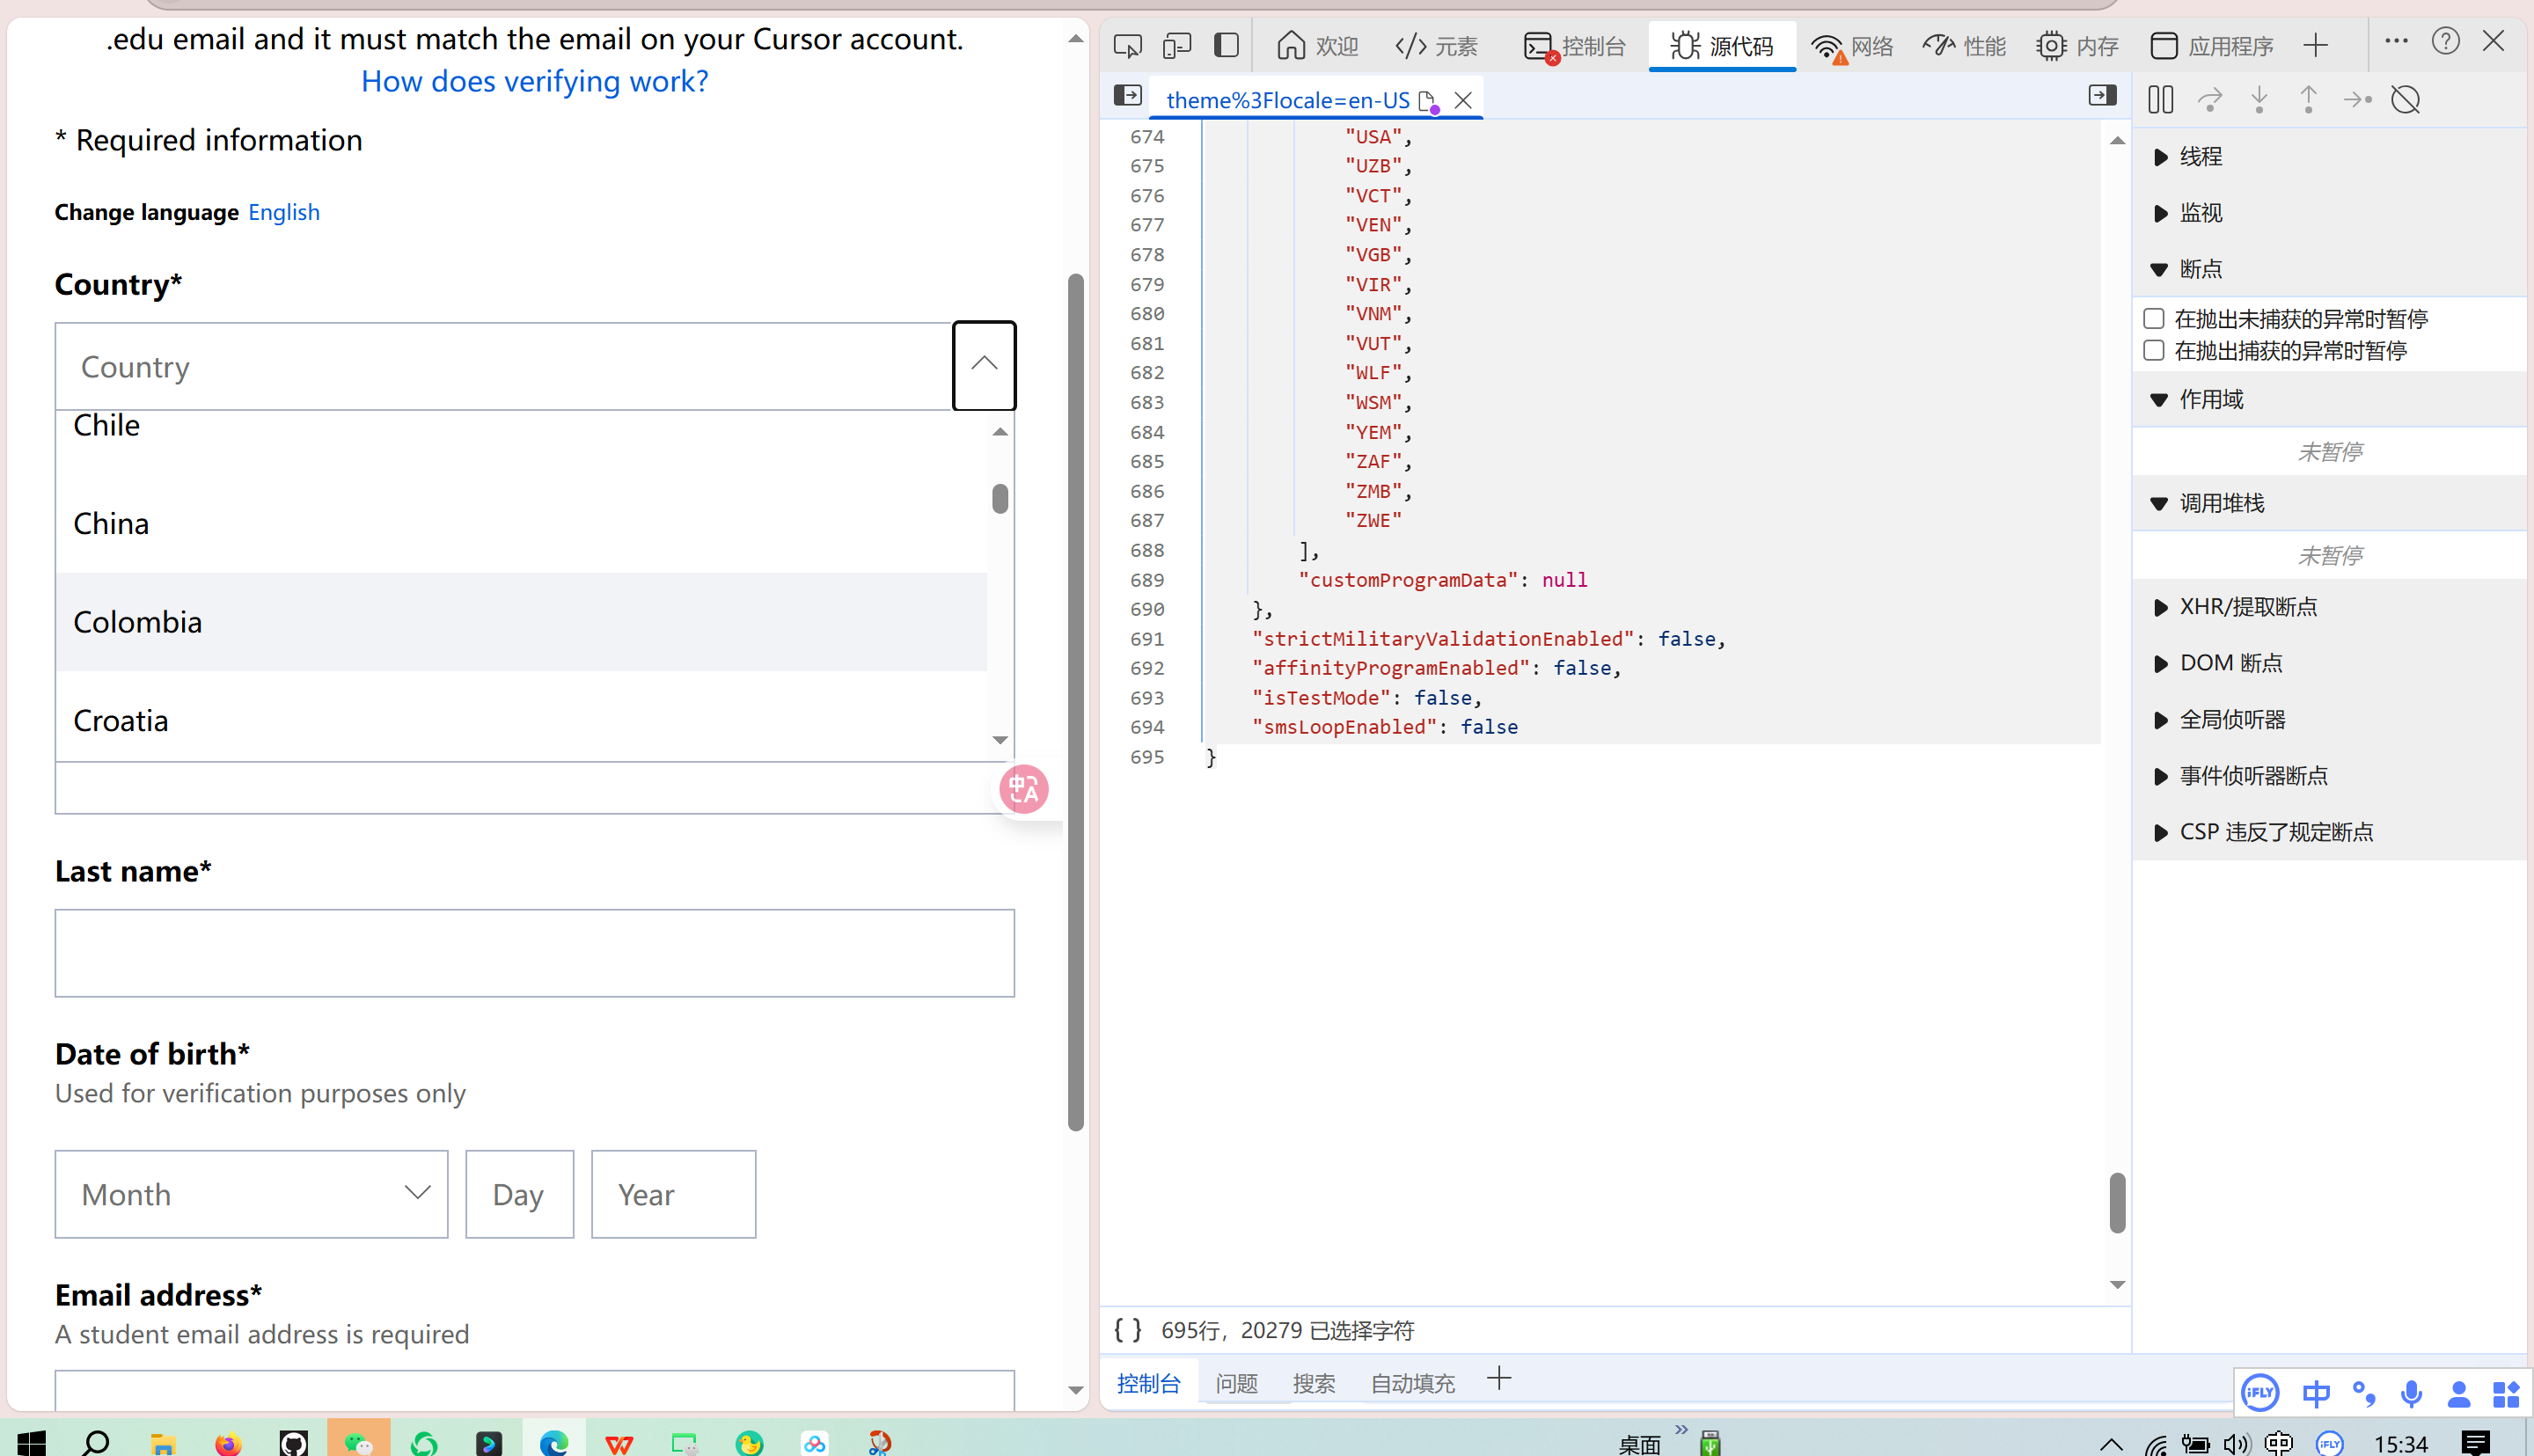The image size is (2534, 1456).
Task: Enable pause on uncaught exceptions checkbox
Action: coord(2154,319)
